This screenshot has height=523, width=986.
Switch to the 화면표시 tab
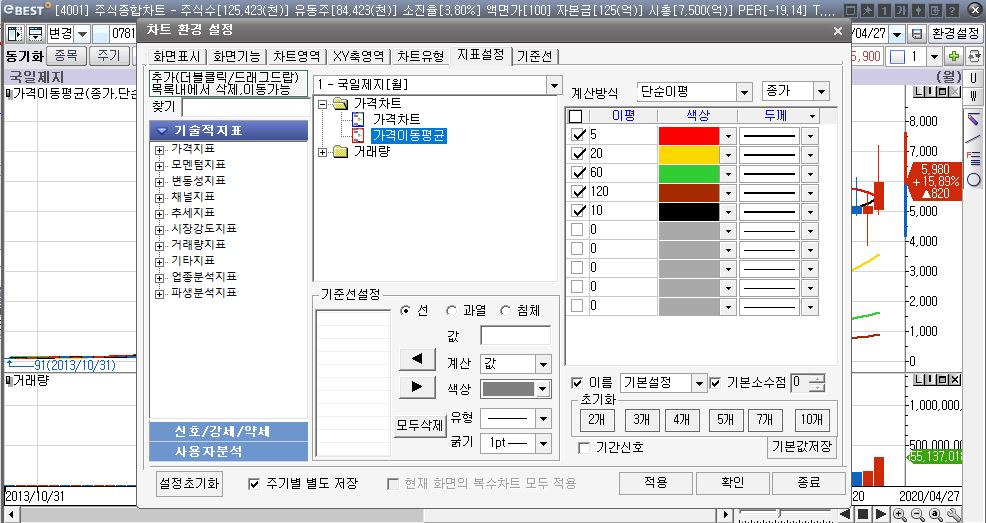point(176,57)
